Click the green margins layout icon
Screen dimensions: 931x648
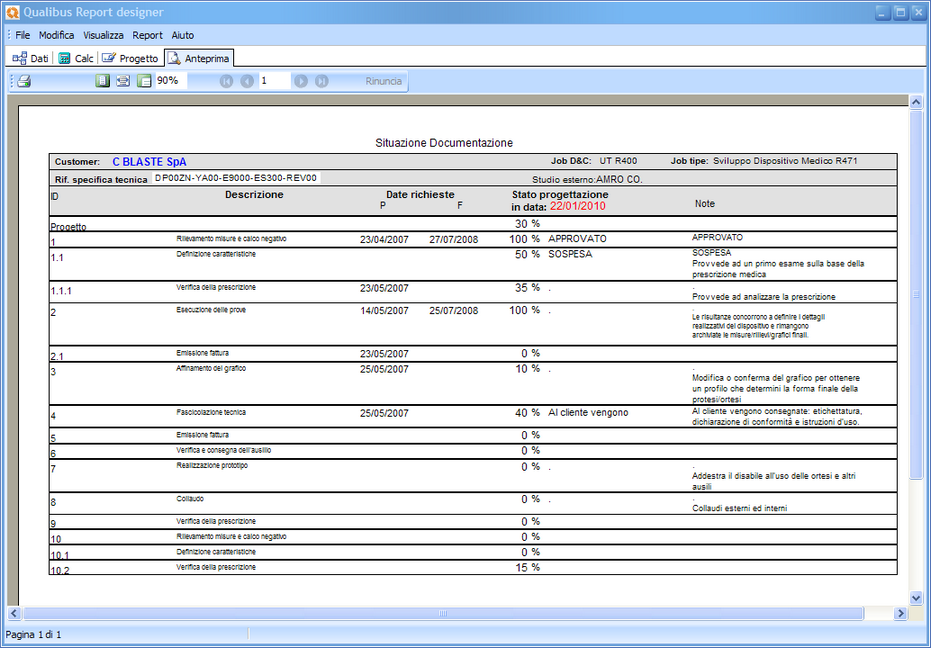tap(144, 81)
